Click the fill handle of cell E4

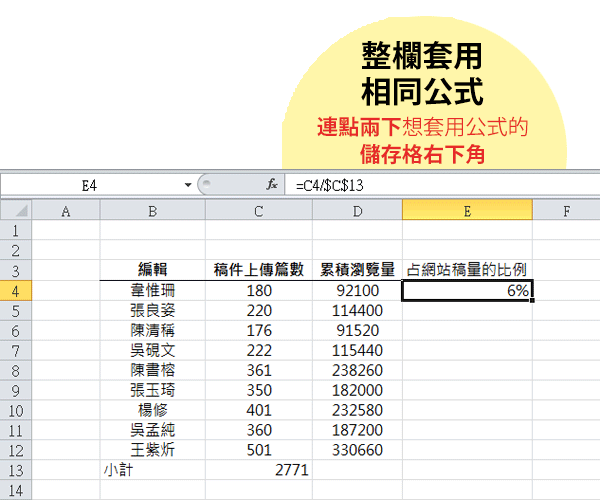(532, 300)
